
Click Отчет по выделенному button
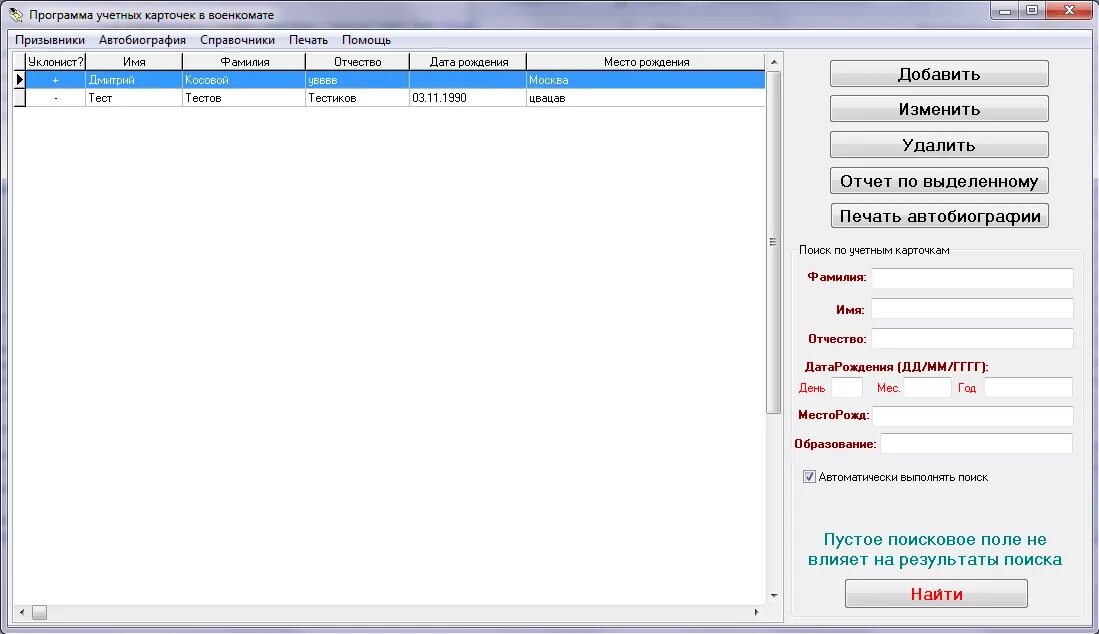[939, 181]
